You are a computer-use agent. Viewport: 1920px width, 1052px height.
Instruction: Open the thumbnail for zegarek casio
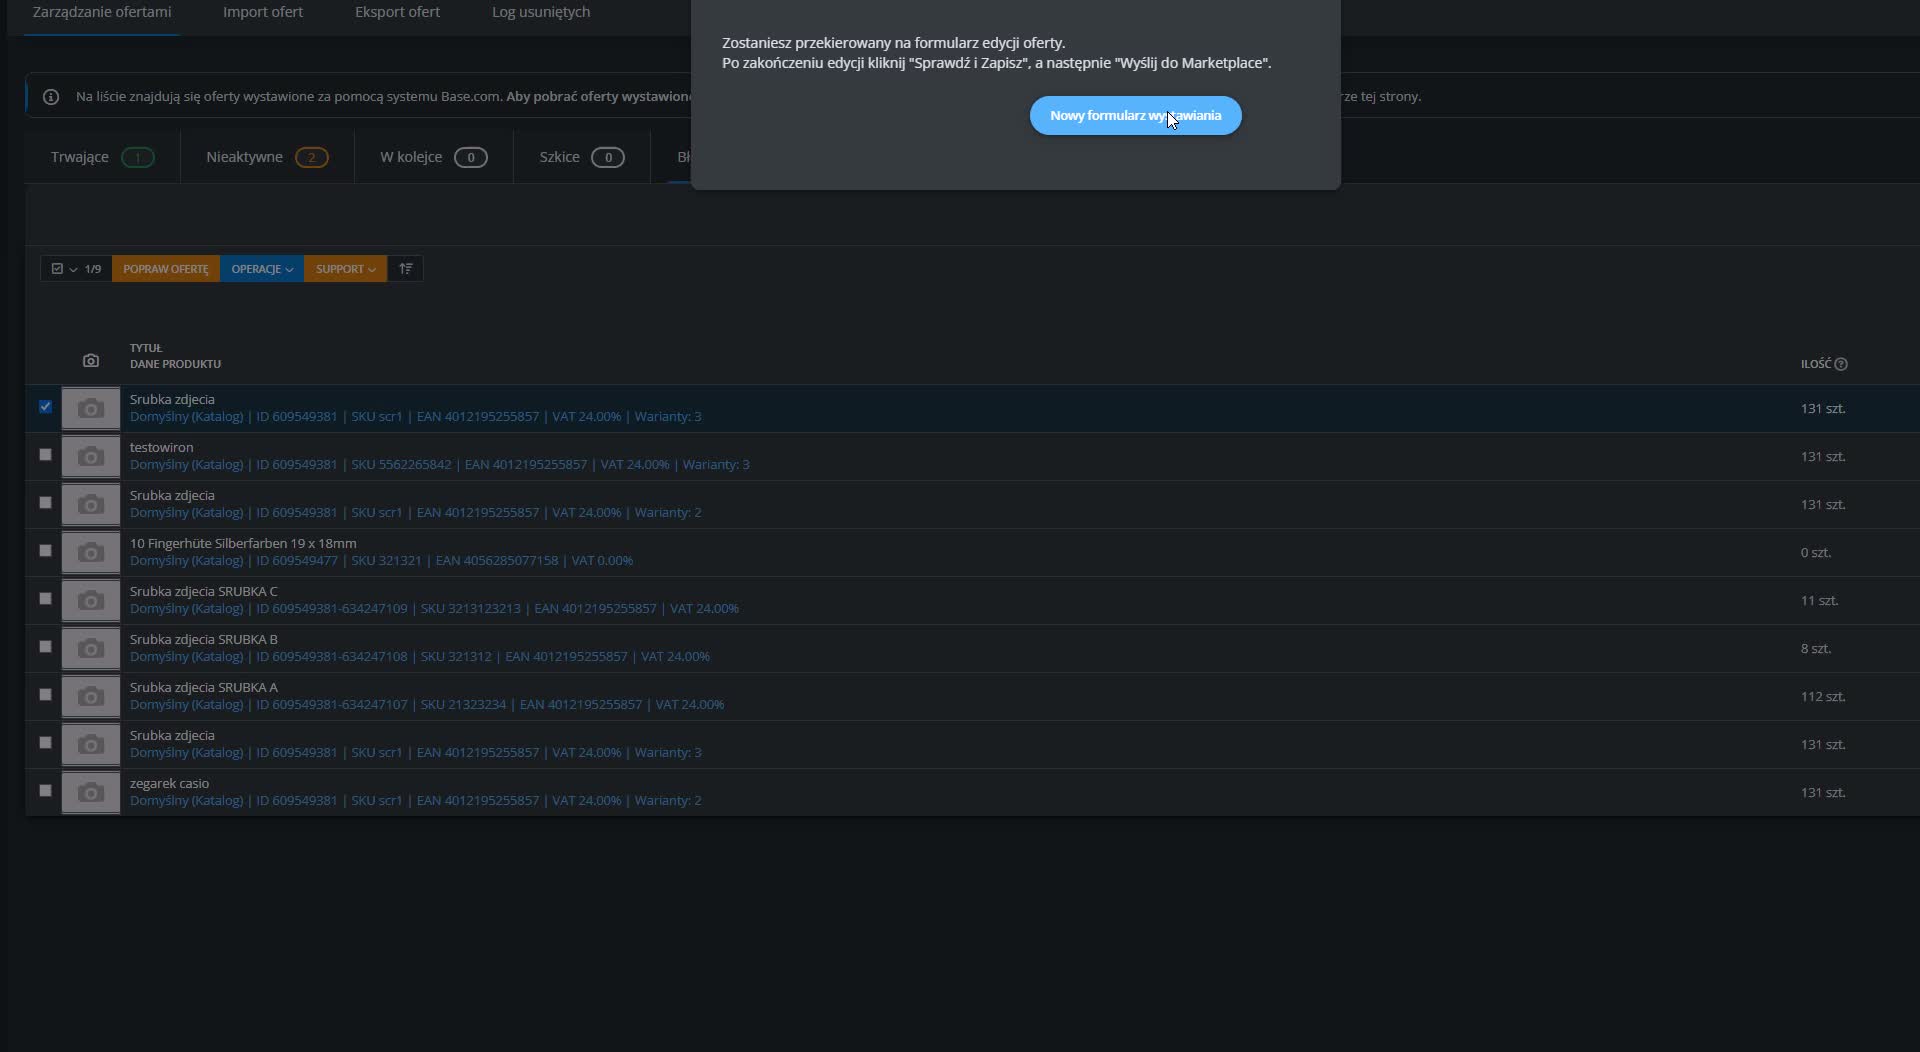91,792
